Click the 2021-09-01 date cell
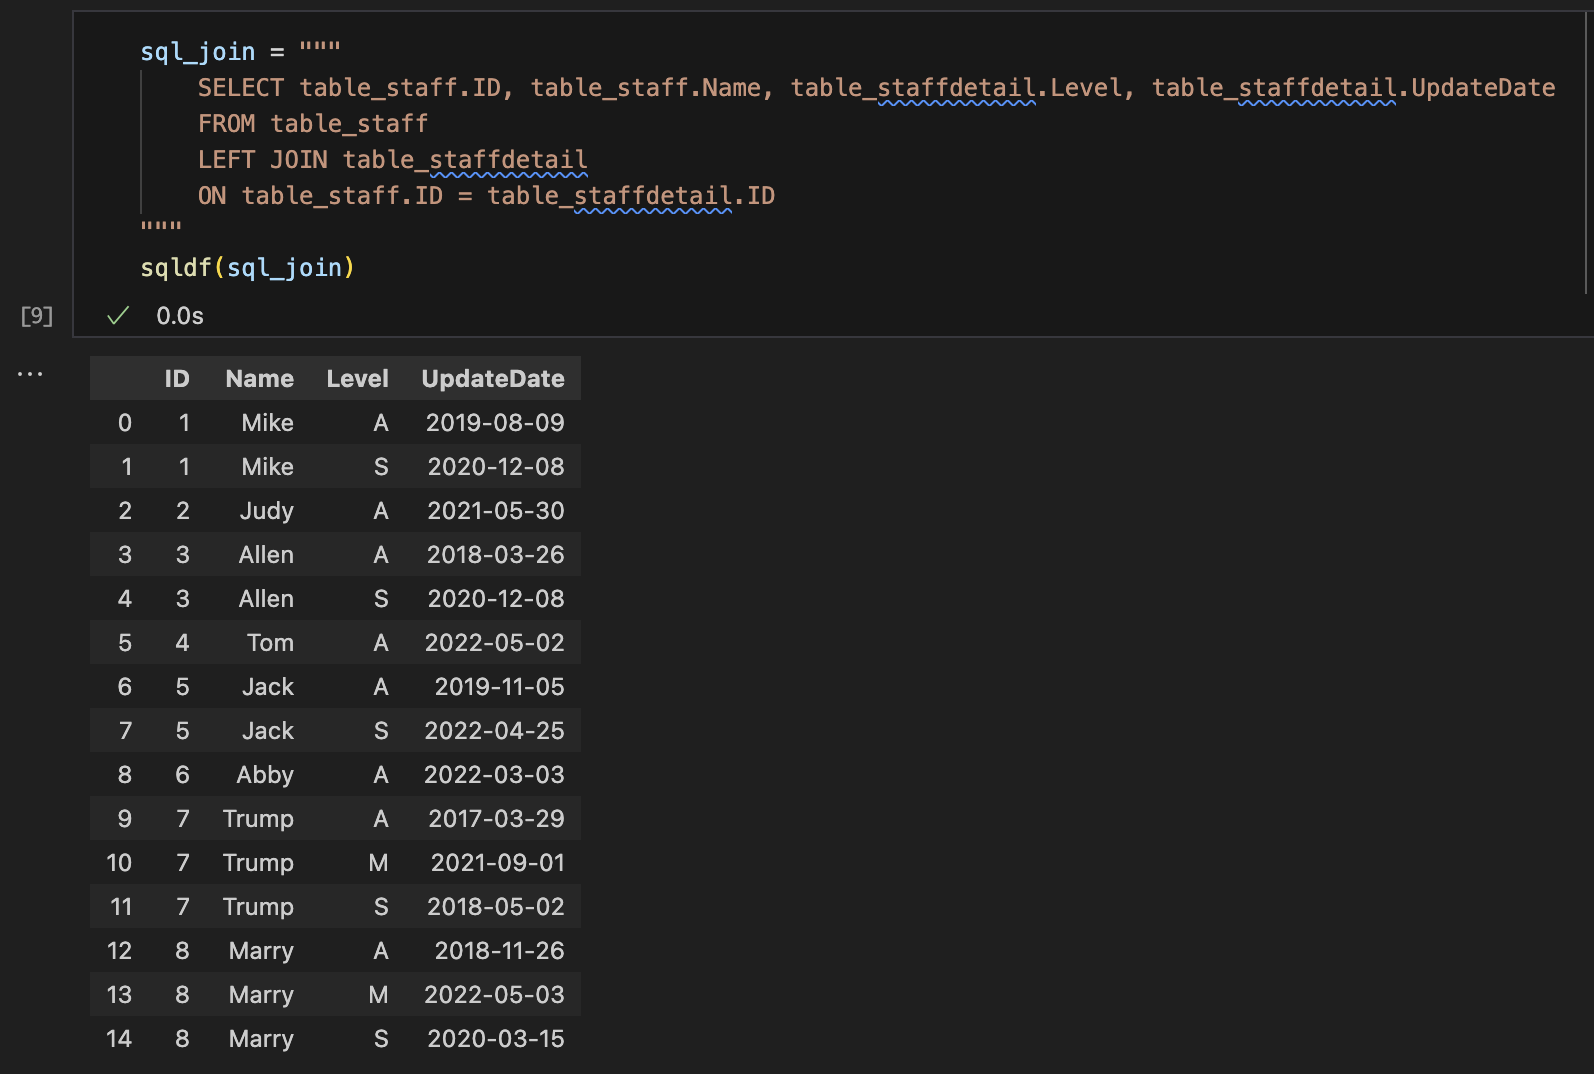 [x=497, y=863]
